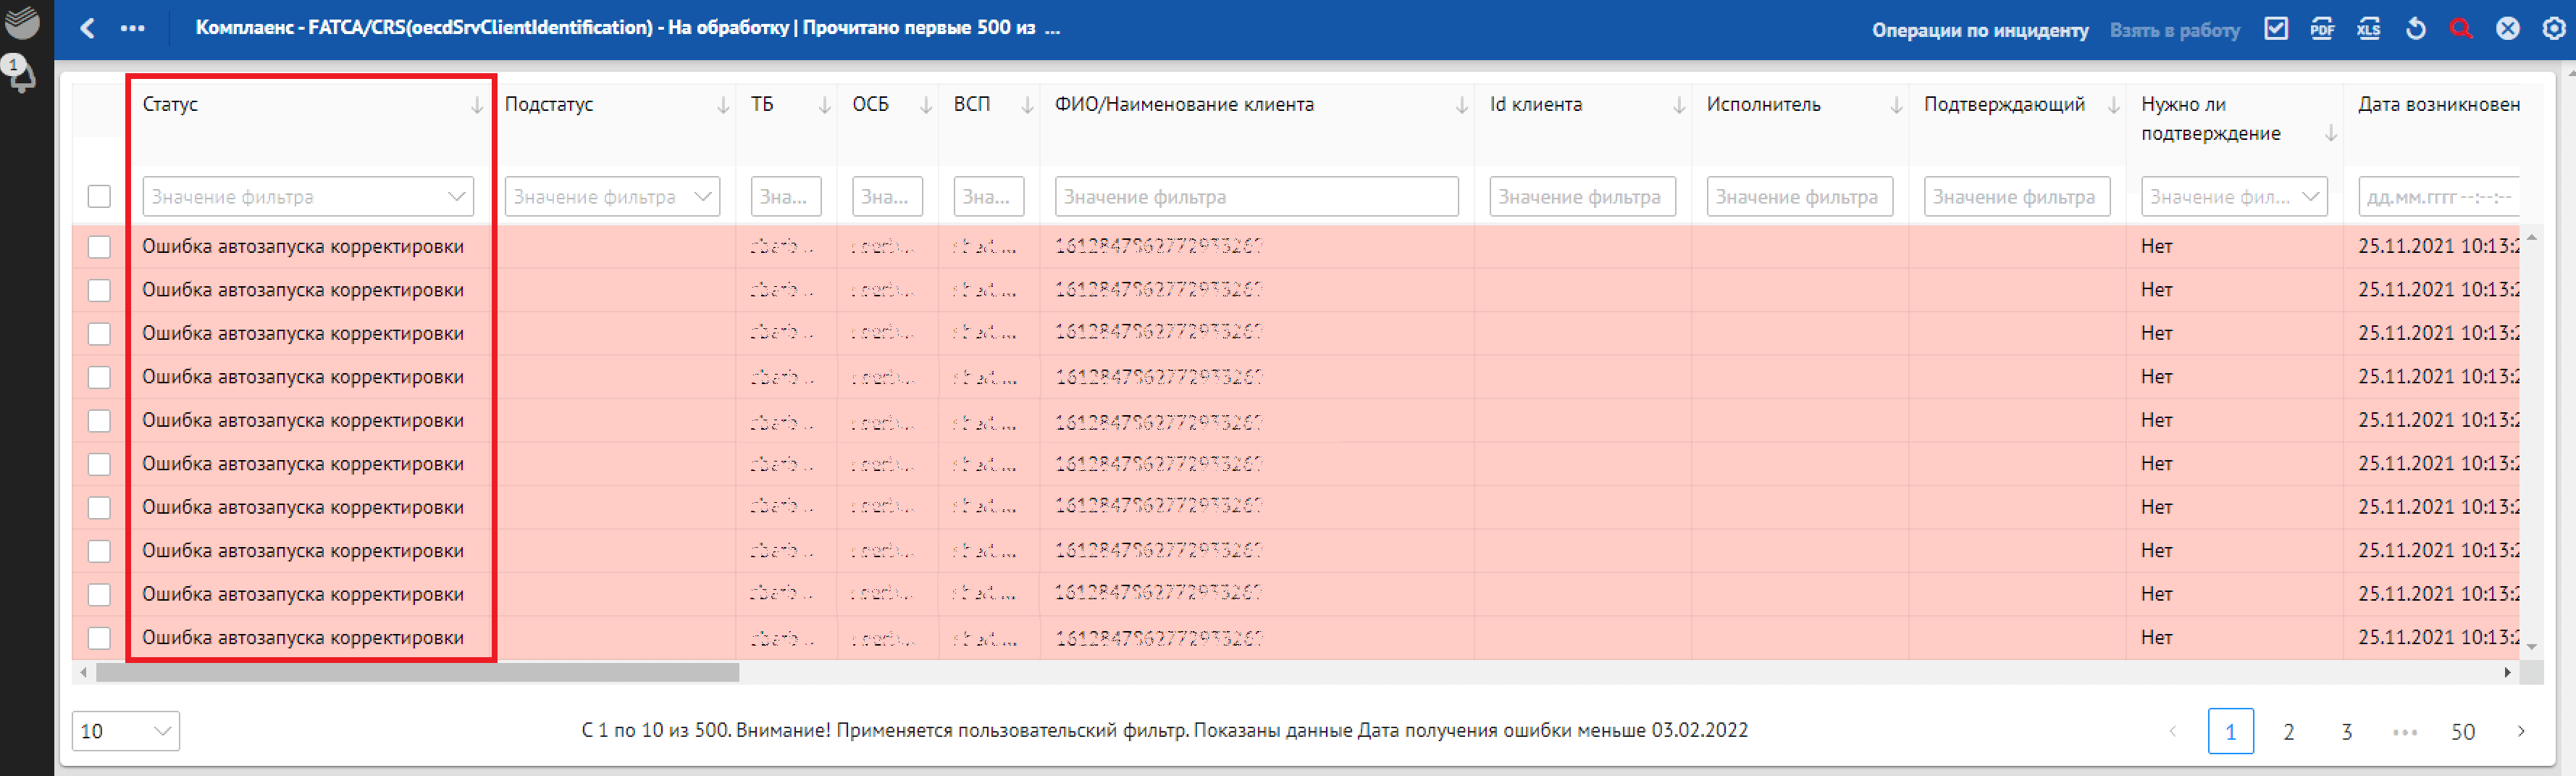This screenshot has width=2576, height=776.
Task: Open the Операции по инциденту menu
Action: [x=1980, y=30]
